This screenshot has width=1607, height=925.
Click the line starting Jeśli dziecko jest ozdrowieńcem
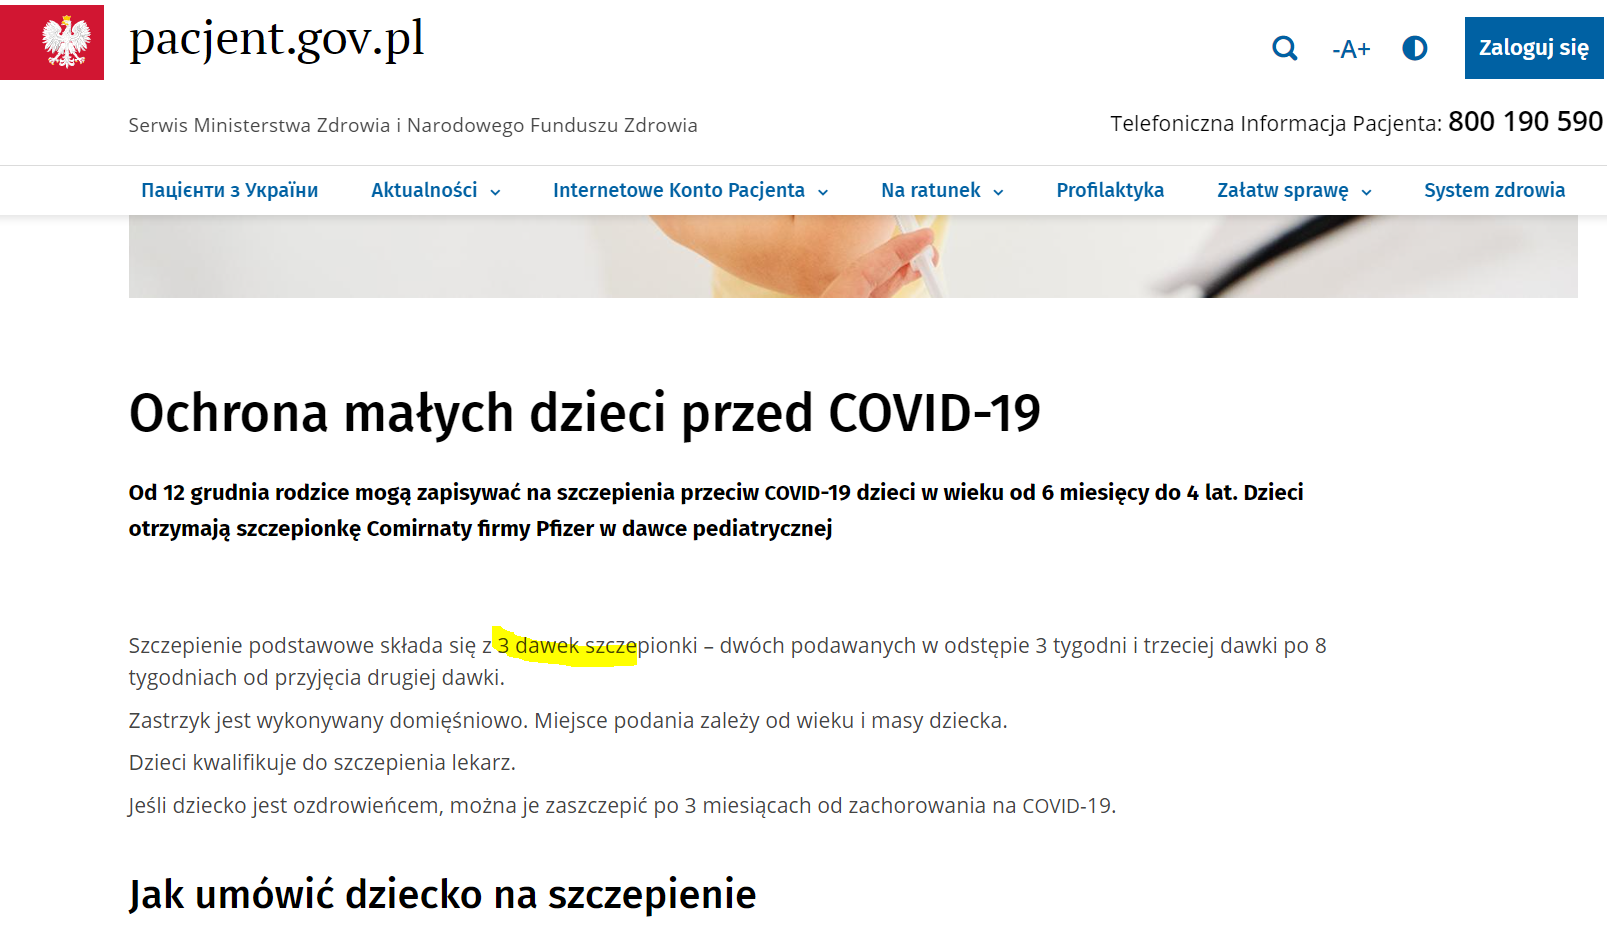pos(622,806)
